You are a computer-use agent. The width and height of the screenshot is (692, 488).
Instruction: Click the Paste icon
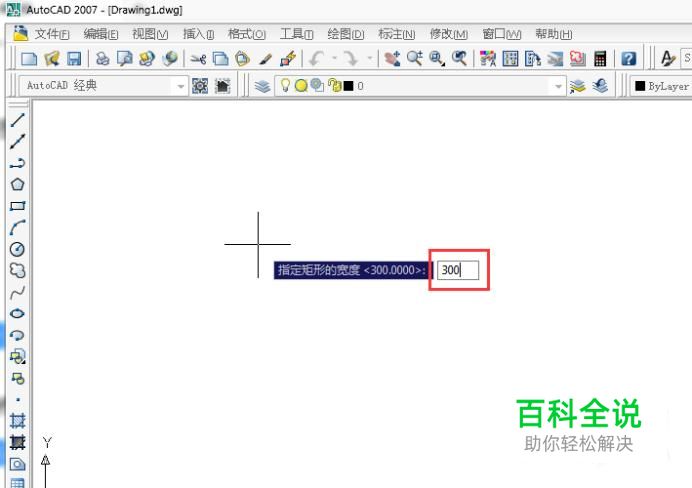tap(242, 59)
